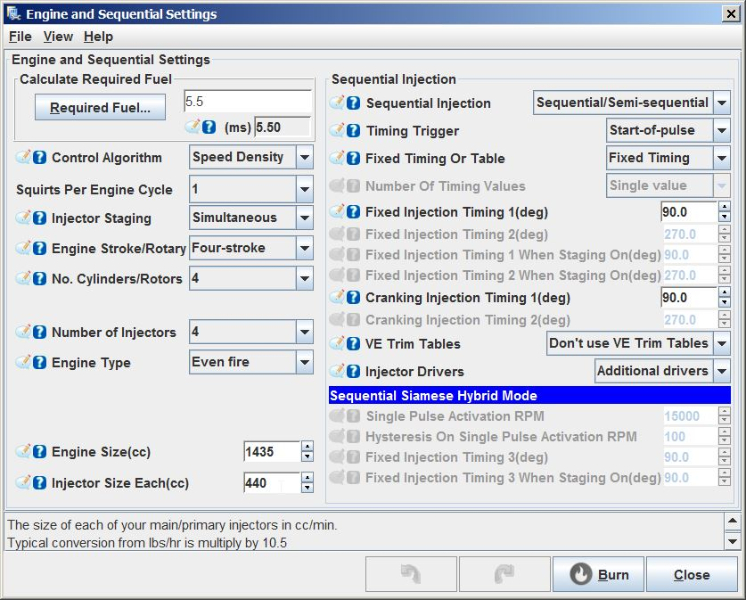Open the Help menu
The height and width of the screenshot is (600, 746).
(98, 36)
